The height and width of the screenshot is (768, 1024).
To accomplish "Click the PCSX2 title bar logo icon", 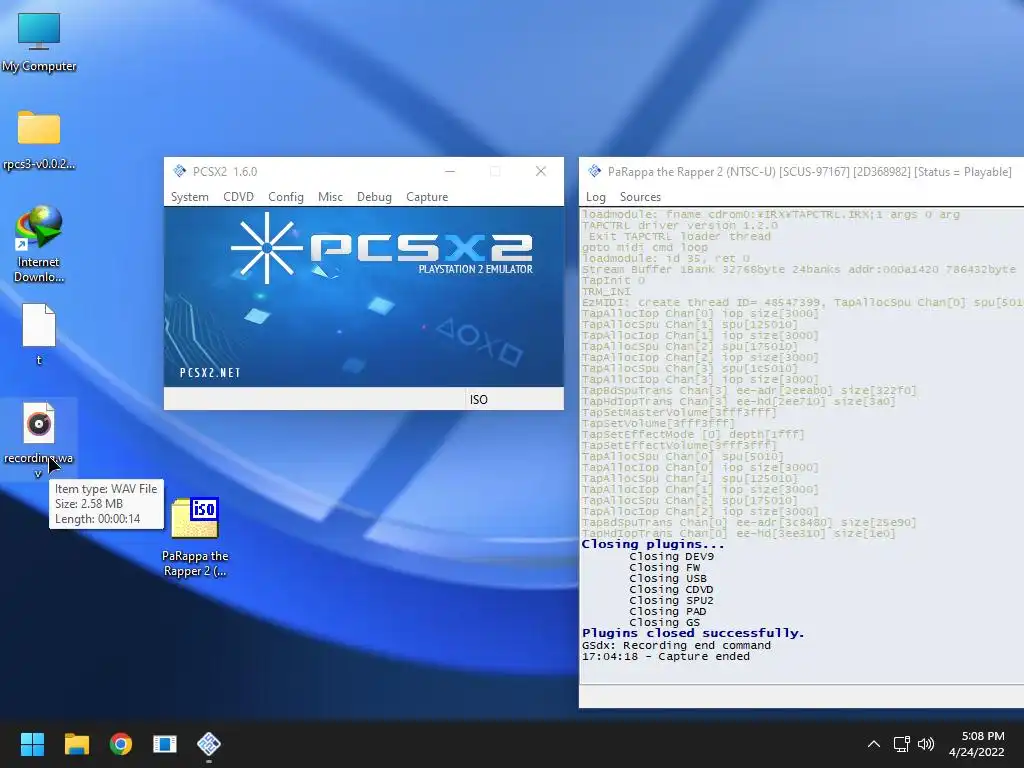I will point(180,171).
